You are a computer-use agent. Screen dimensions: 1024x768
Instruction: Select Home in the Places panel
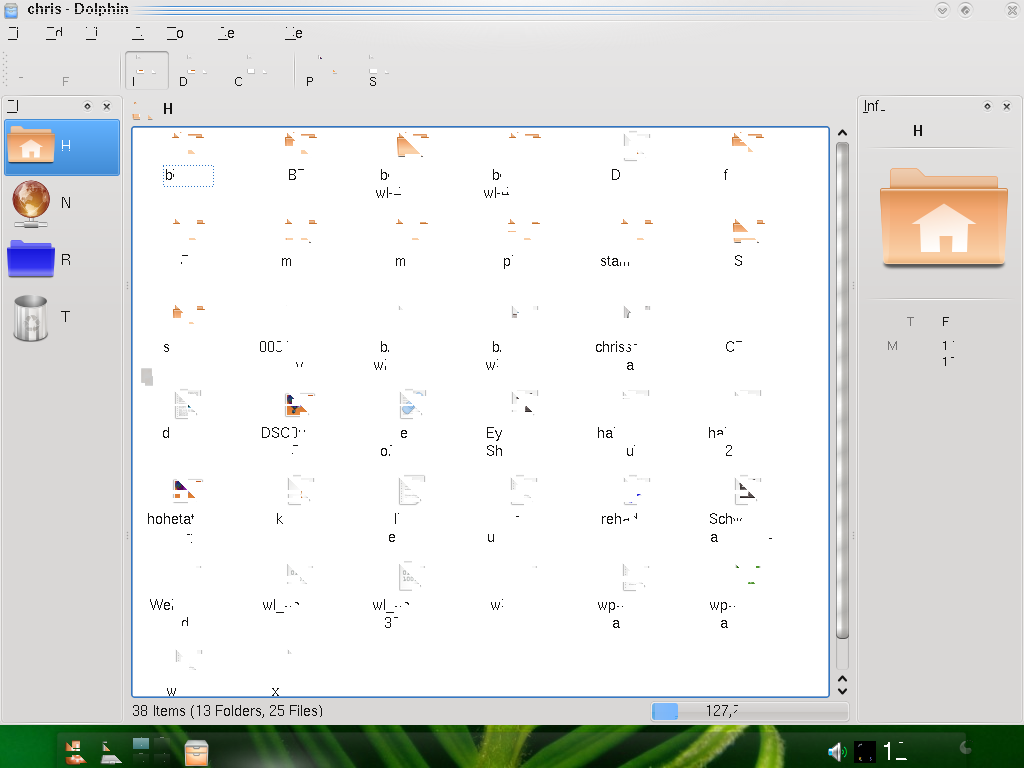pyautogui.click(x=60, y=147)
